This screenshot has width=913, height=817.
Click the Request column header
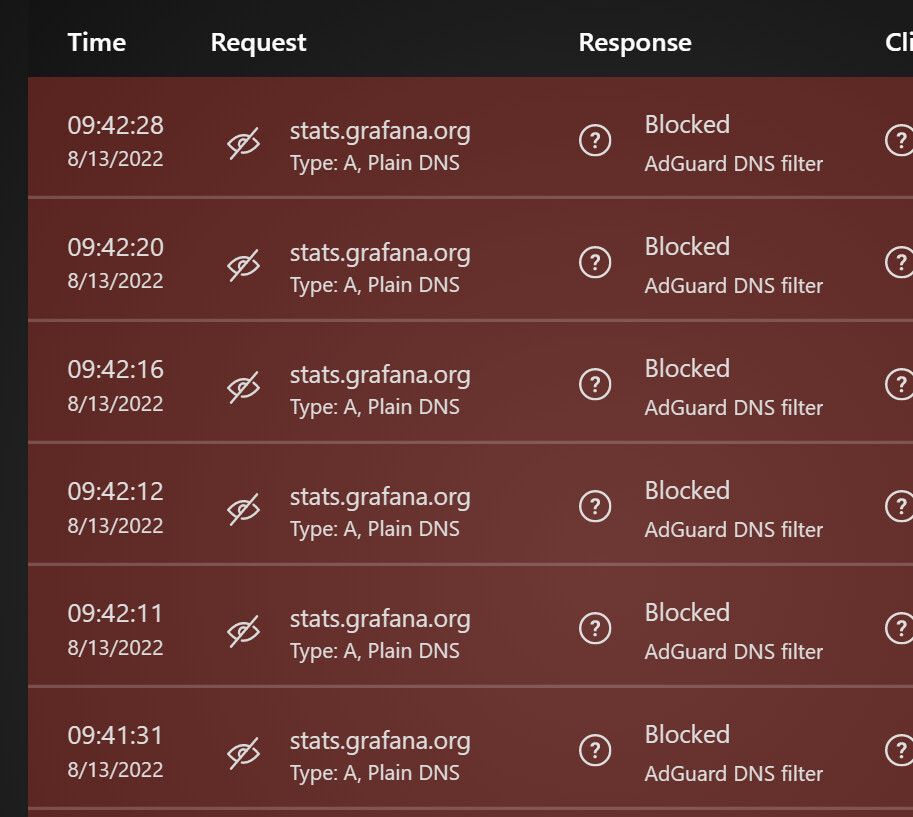[x=259, y=43]
